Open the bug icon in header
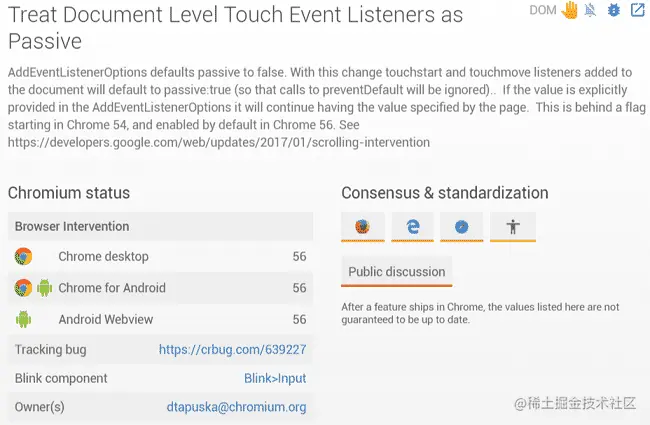 [x=613, y=10]
